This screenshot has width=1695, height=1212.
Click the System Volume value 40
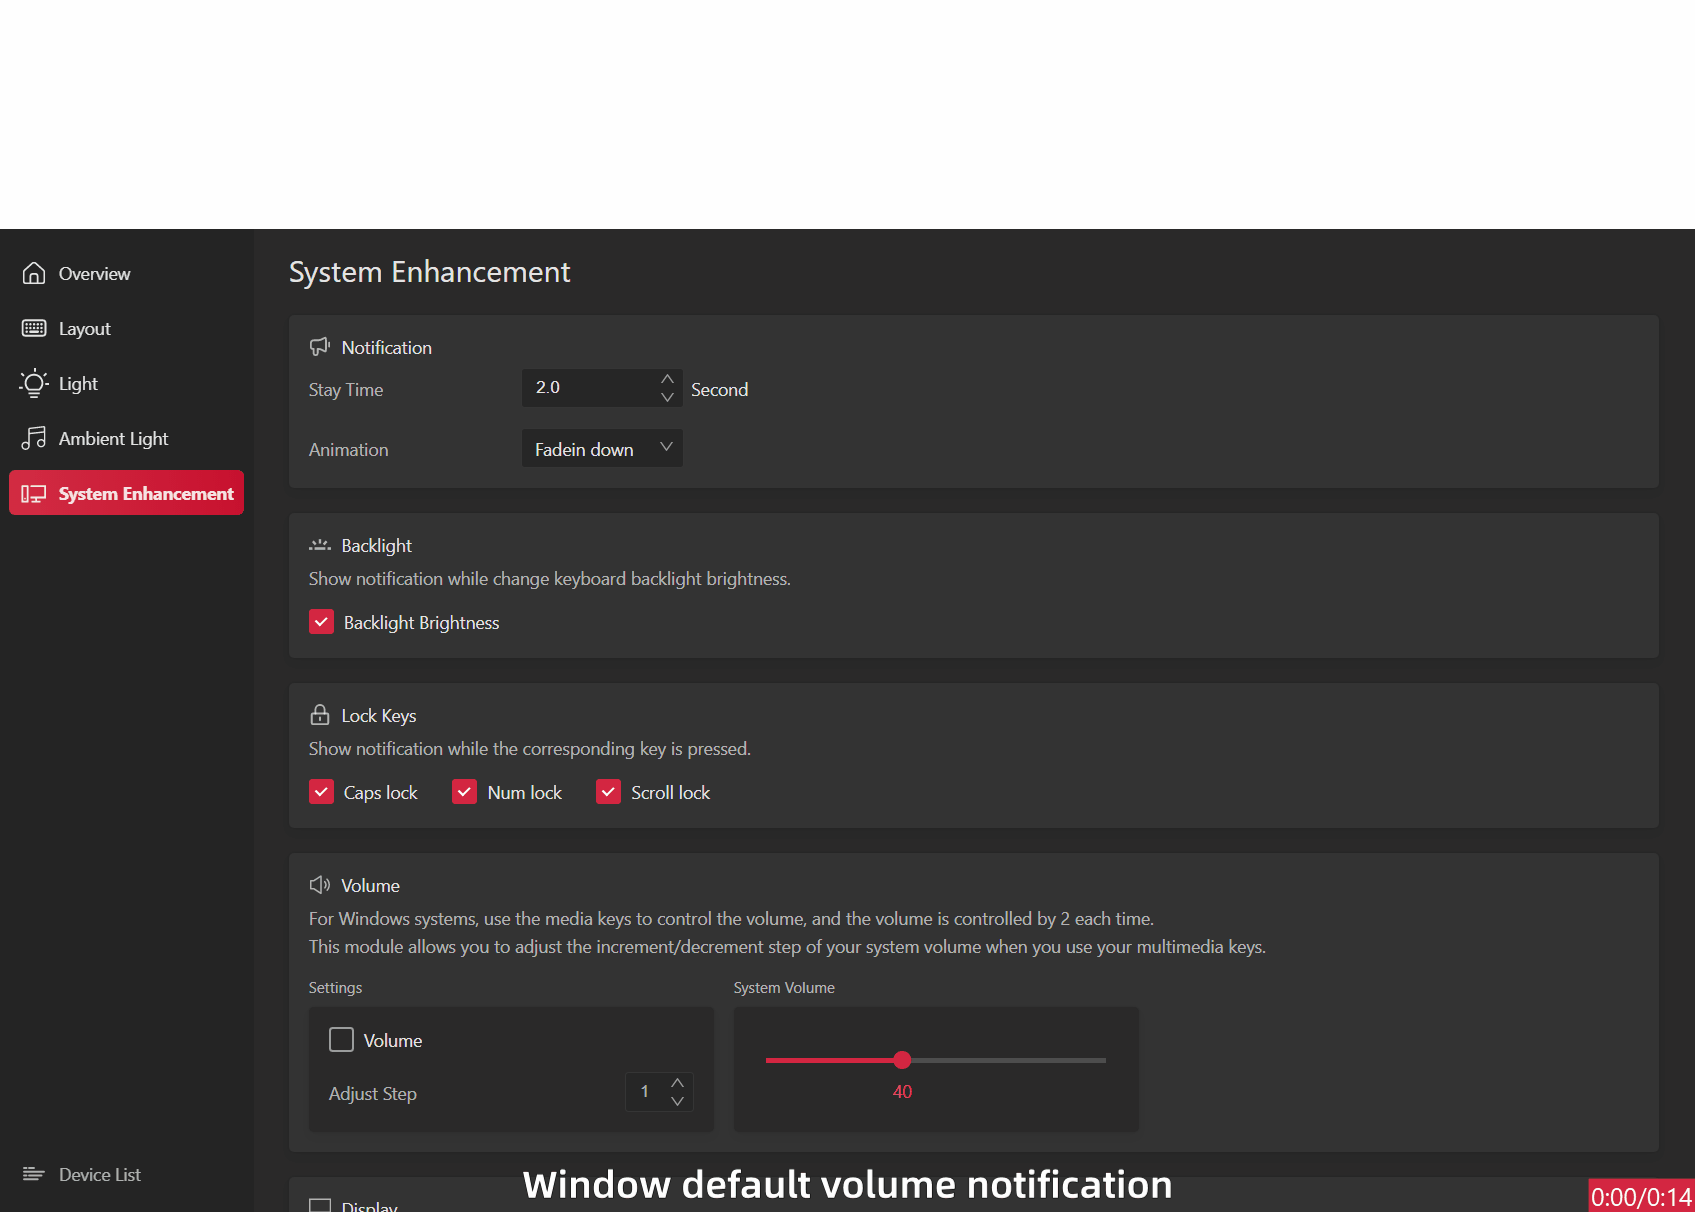click(902, 1092)
